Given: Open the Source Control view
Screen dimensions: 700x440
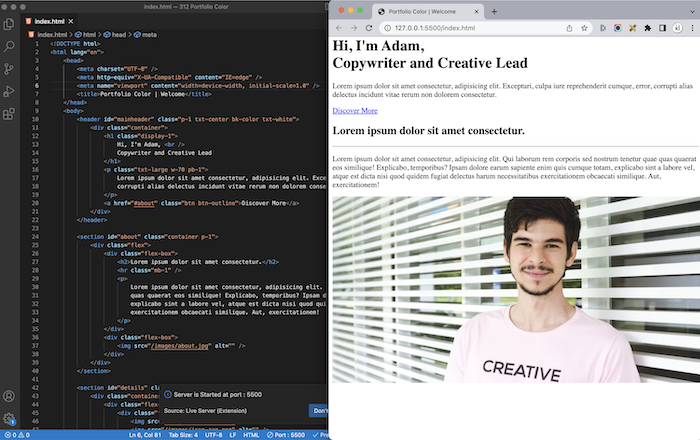Looking at the screenshot, I should [x=8, y=69].
